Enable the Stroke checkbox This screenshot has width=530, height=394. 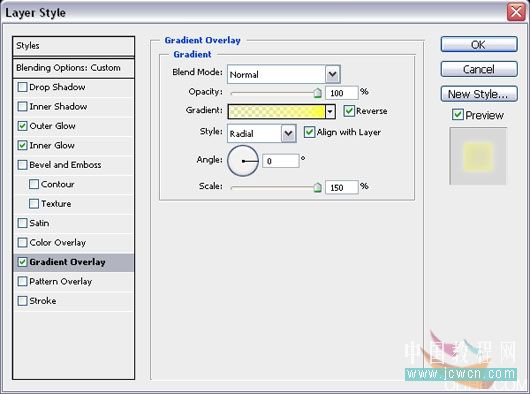click(x=22, y=301)
